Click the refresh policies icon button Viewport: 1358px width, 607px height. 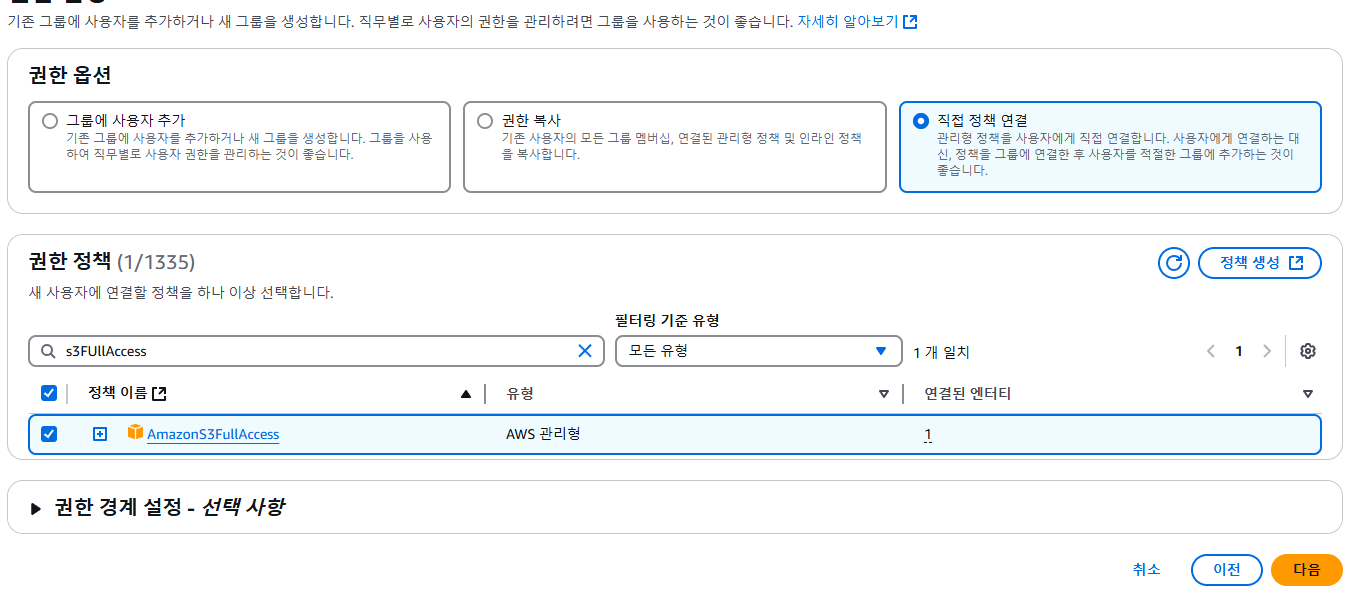pyautogui.click(x=1174, y=263)
